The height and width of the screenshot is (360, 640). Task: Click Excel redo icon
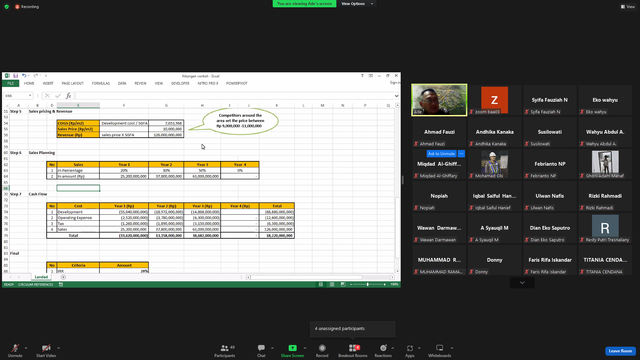coord(36,76)
